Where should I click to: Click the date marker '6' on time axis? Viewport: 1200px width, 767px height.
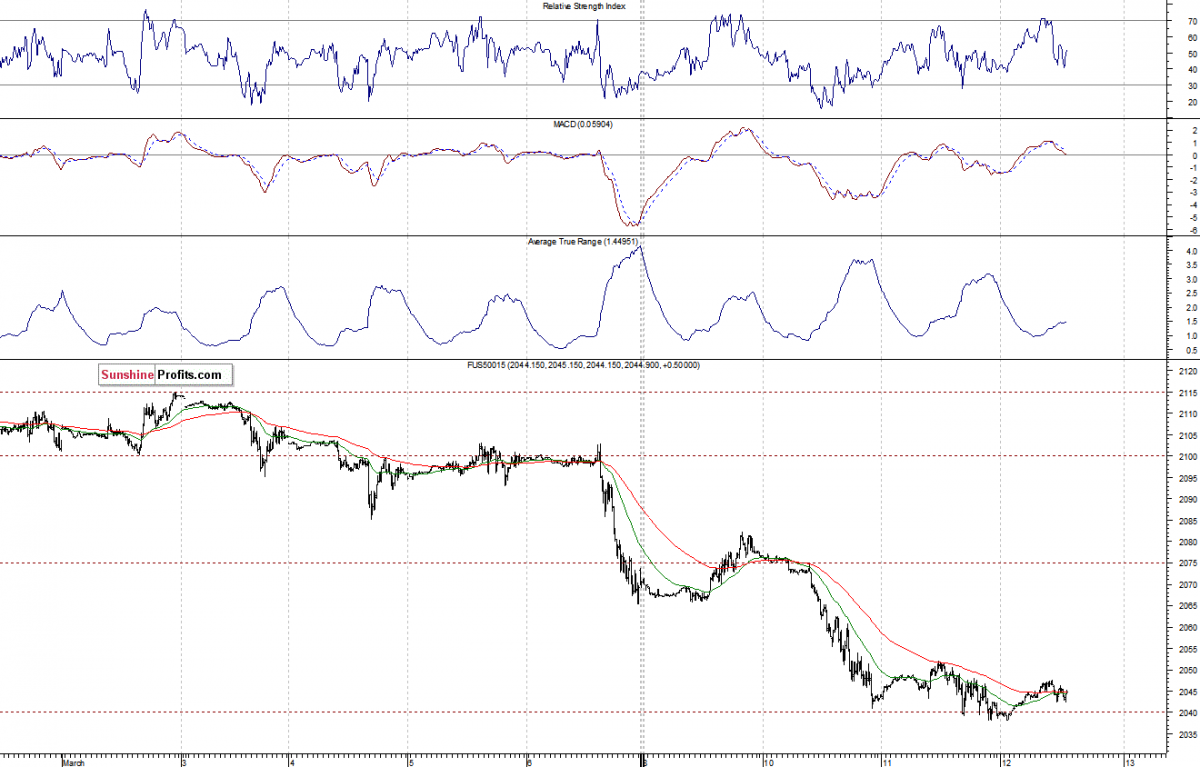529,762
